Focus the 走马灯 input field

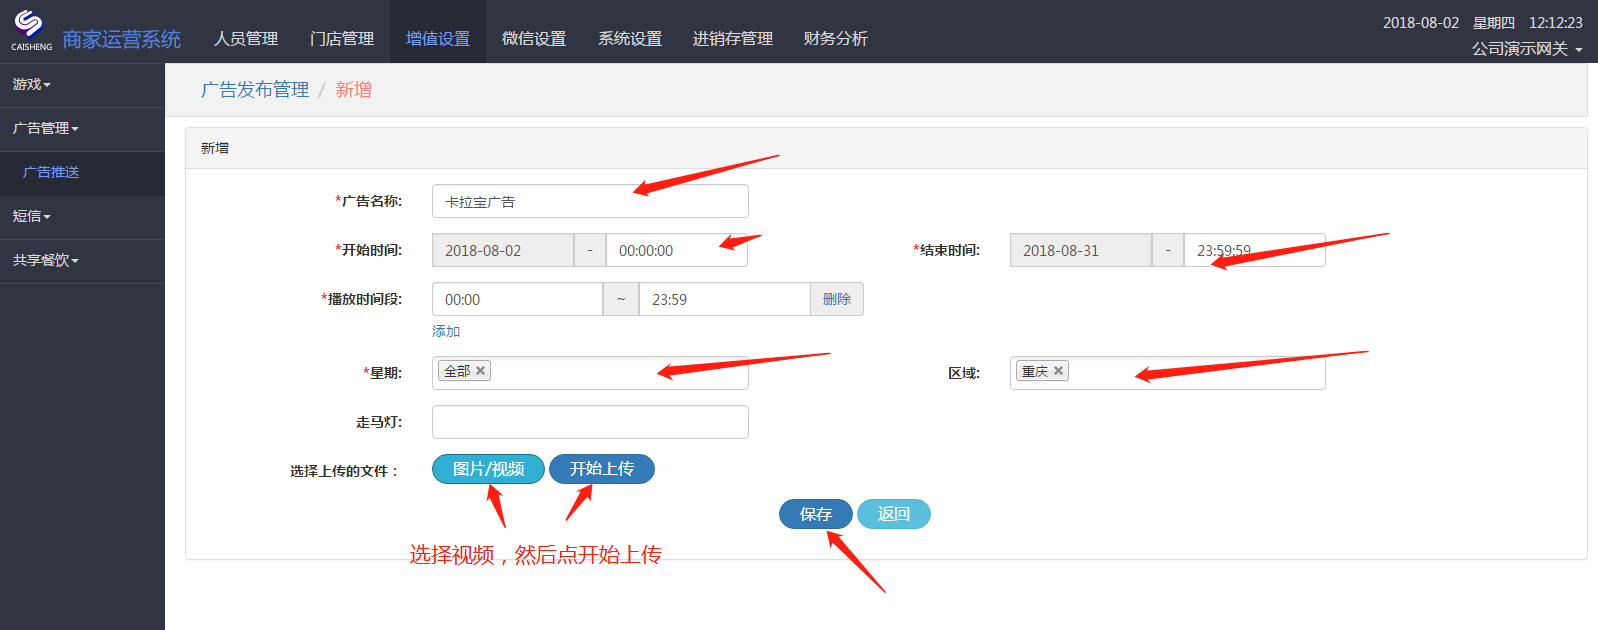coord(590,422)
